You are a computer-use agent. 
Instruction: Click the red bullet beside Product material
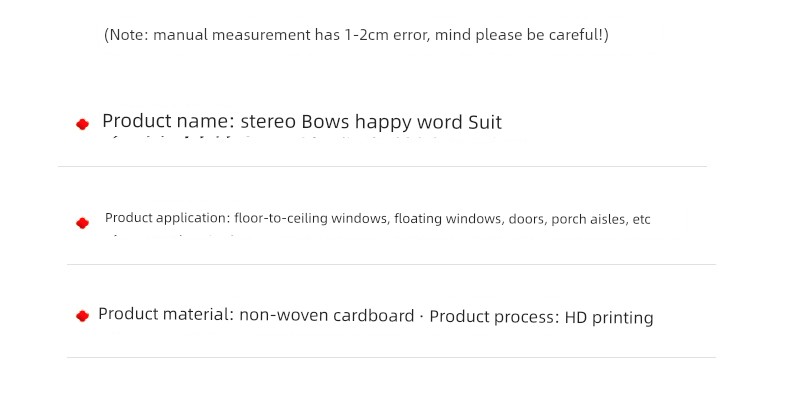83,316
